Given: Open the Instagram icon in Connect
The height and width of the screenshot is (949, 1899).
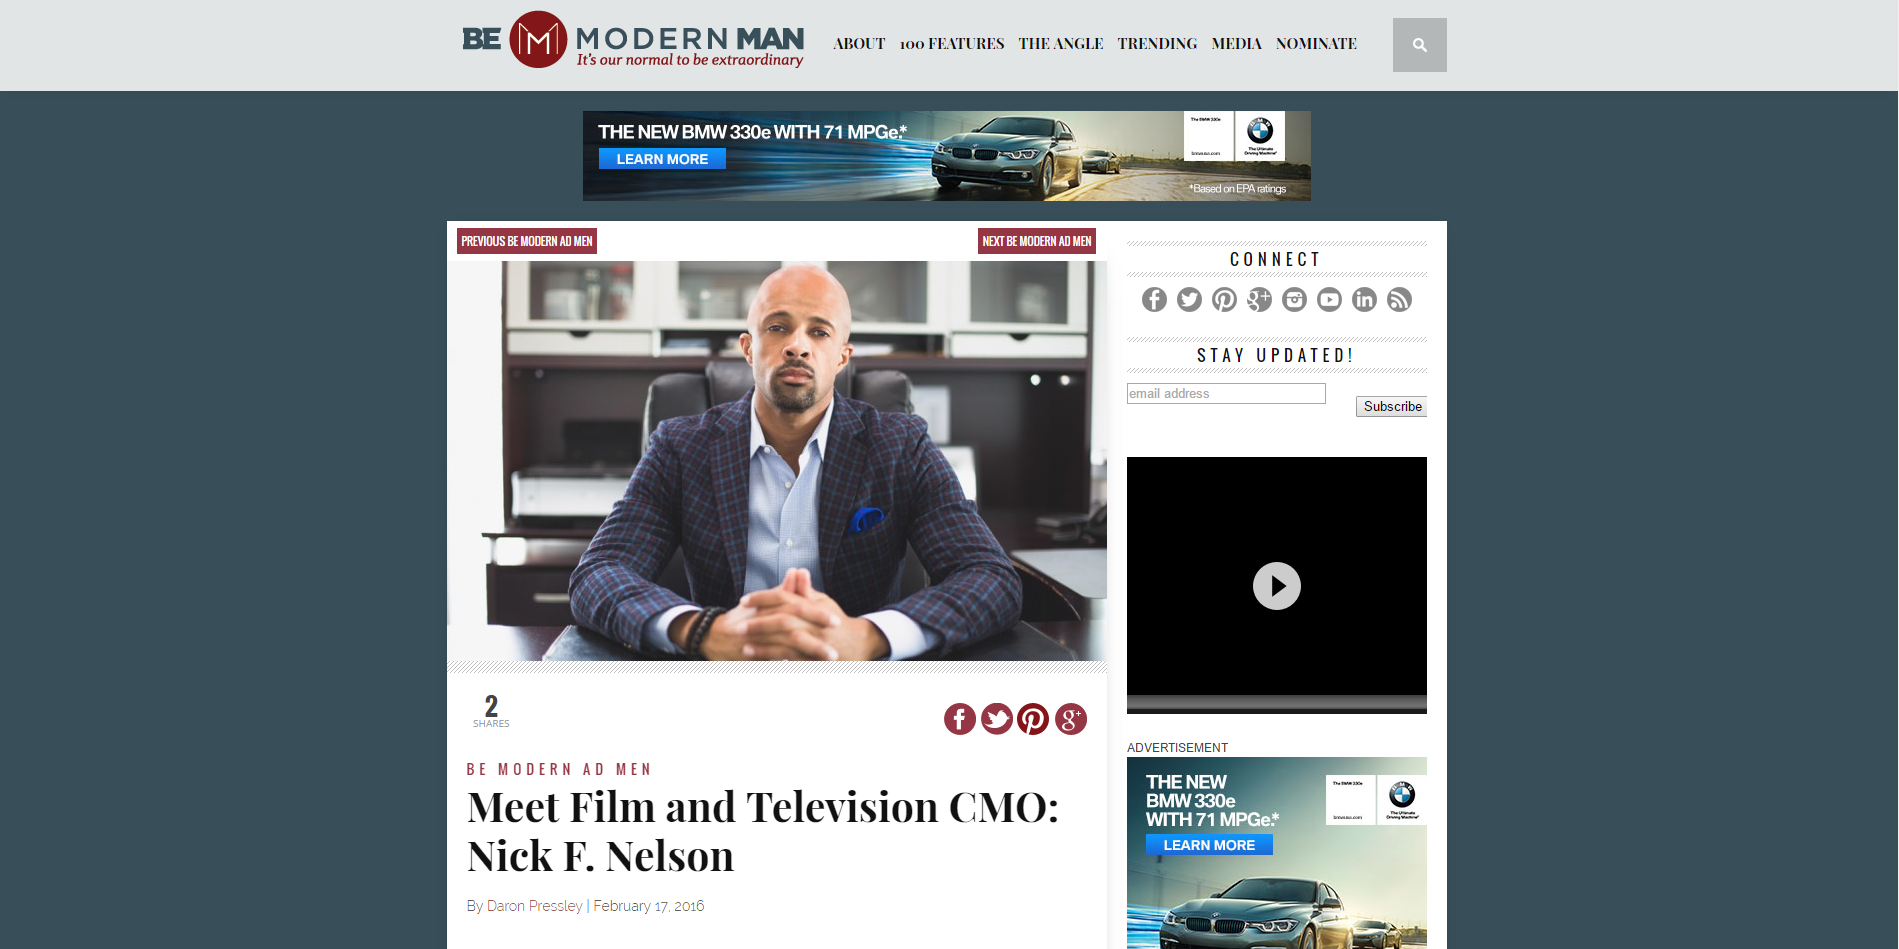Looking at the screenshot, I should [x=1294, y=300].
